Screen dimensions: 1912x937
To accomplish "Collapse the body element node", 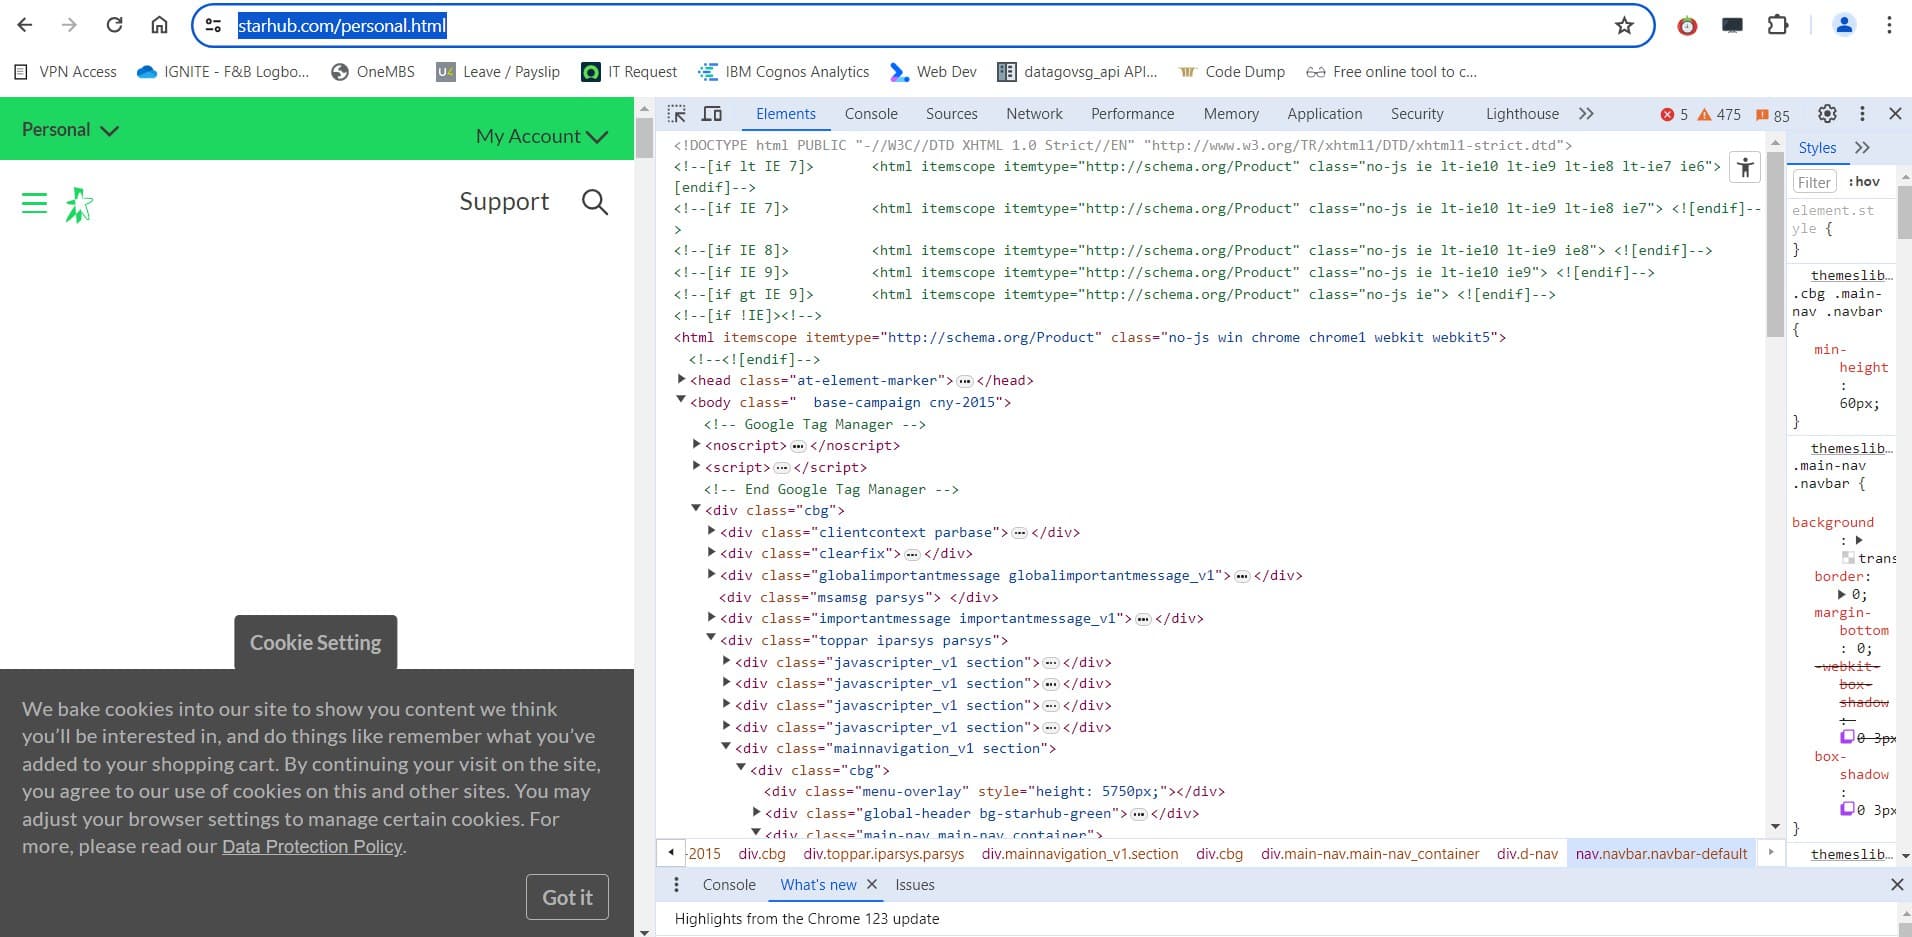I will coord(681,401).
